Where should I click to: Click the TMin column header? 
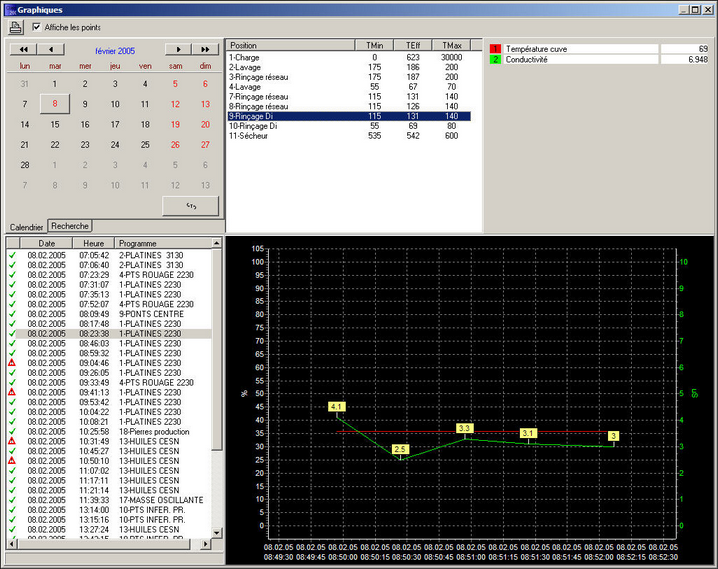tap(374, 45)
